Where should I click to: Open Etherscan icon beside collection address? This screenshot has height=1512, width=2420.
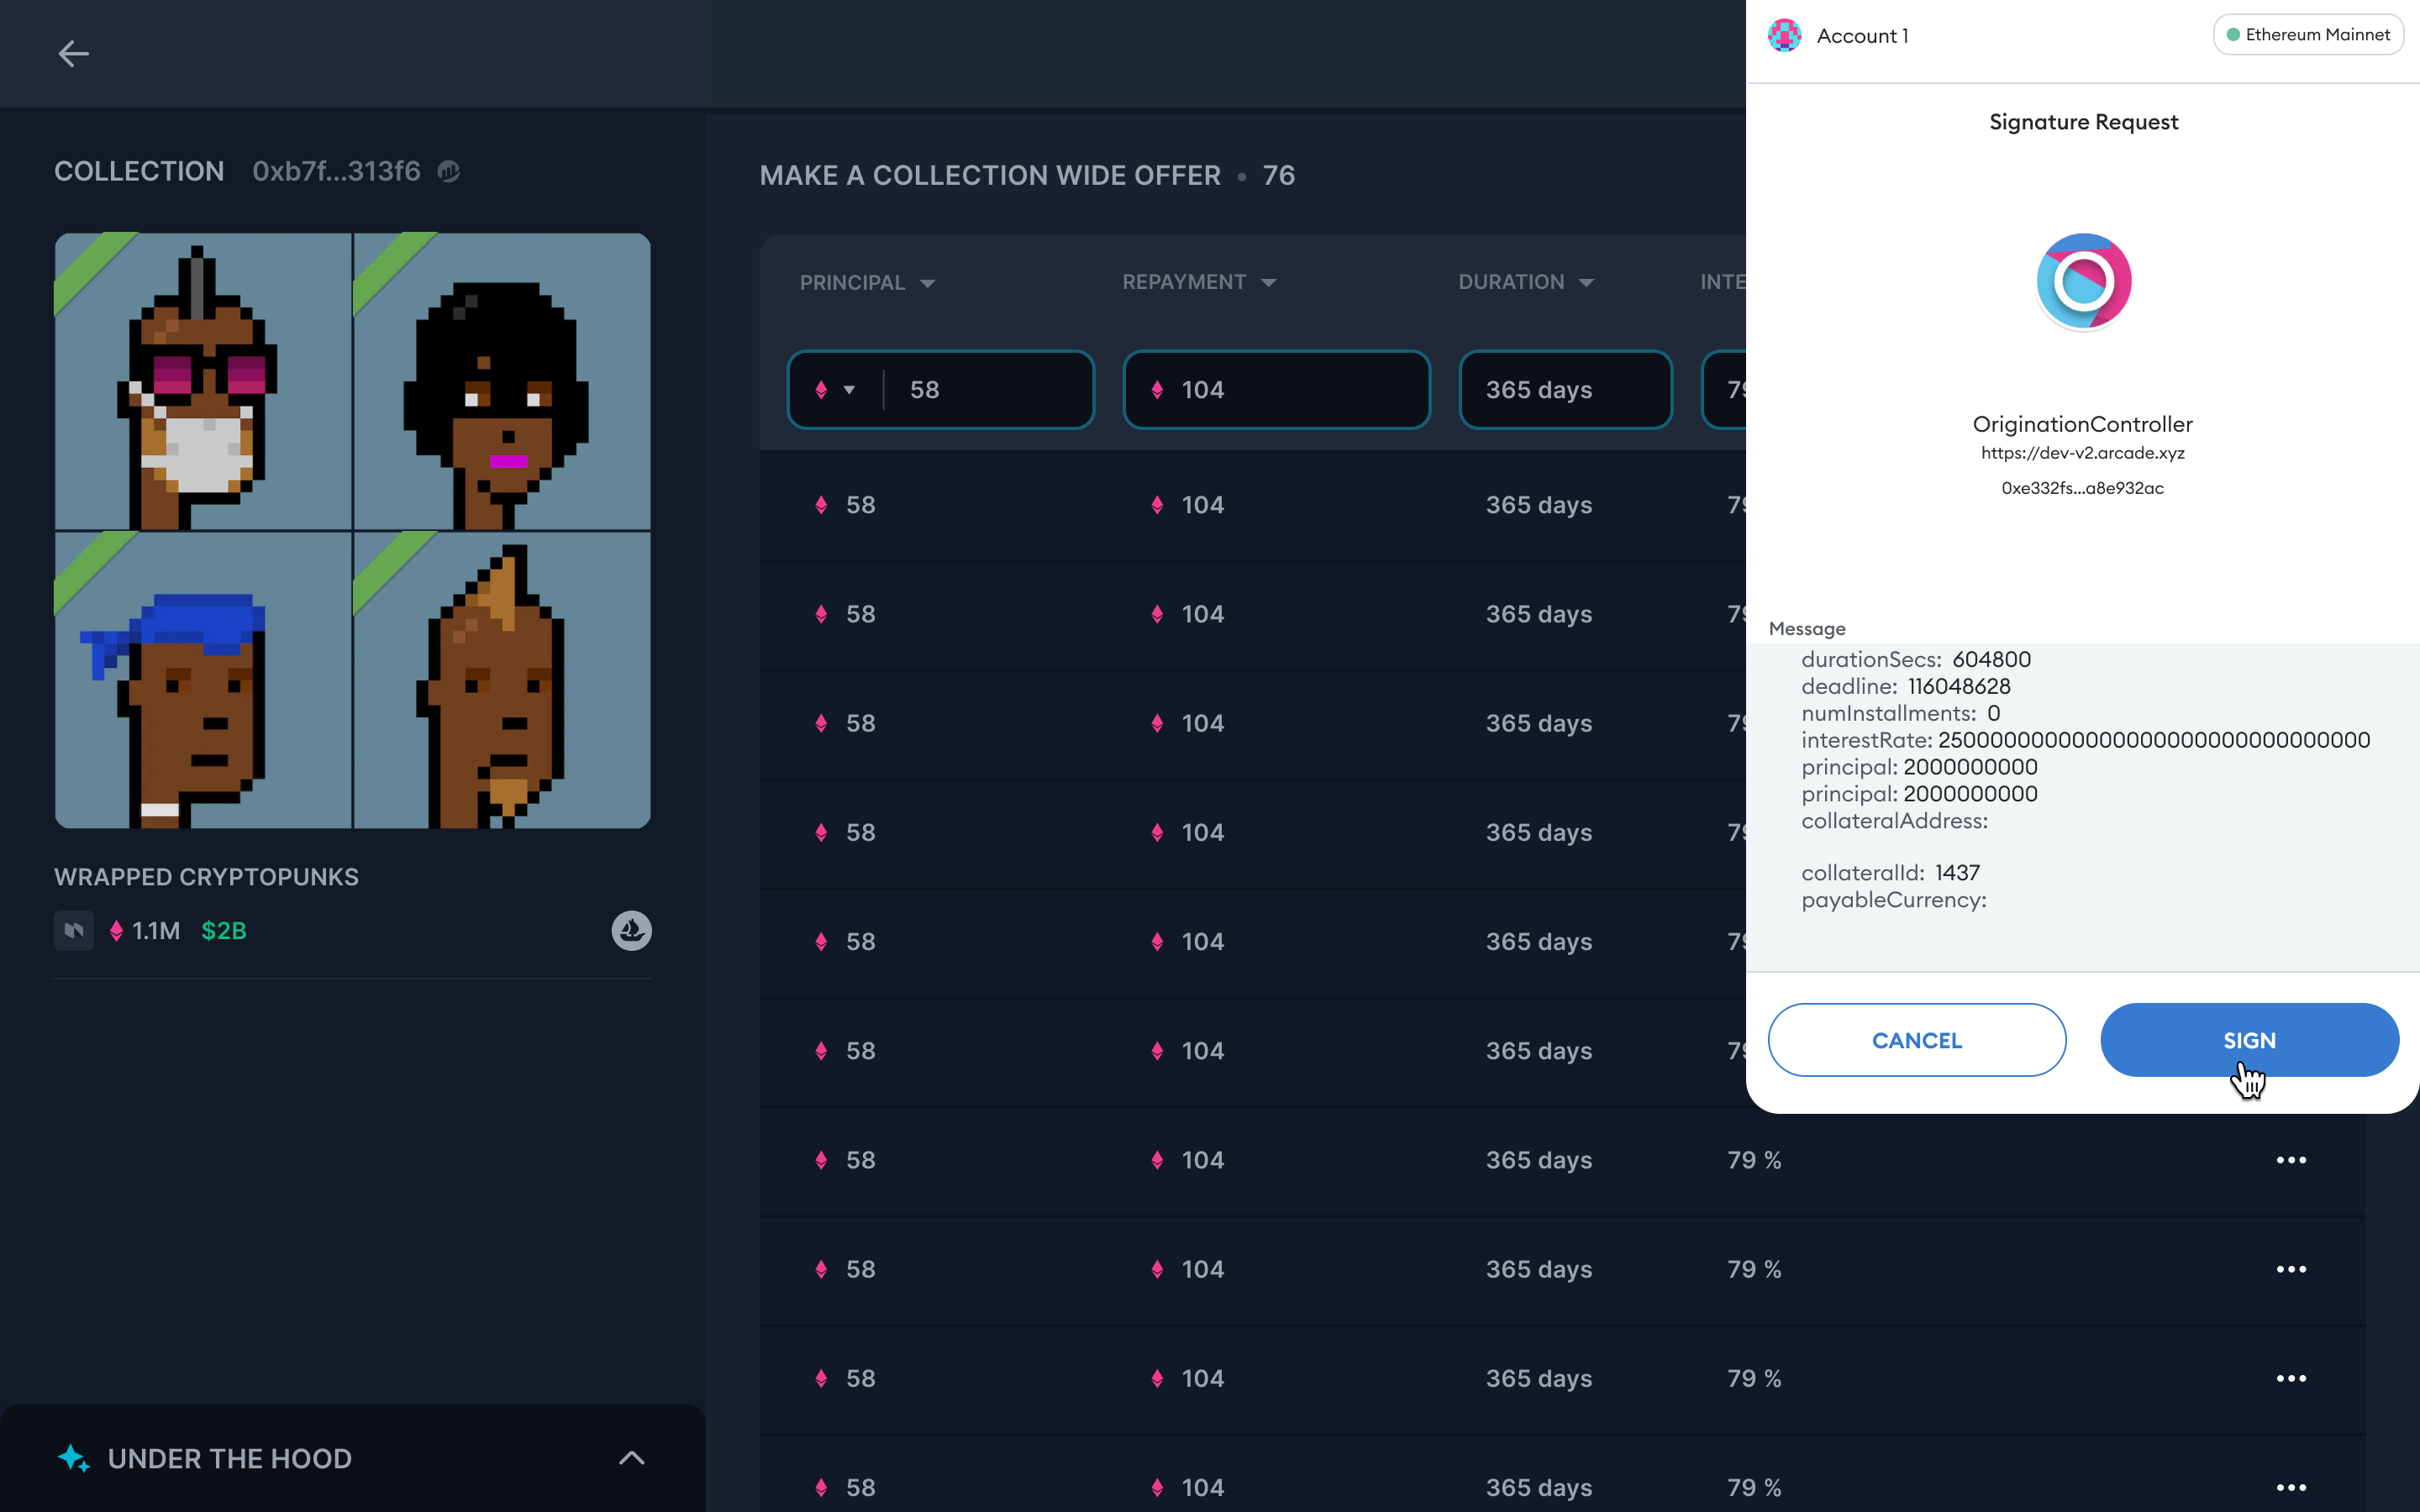449,172
